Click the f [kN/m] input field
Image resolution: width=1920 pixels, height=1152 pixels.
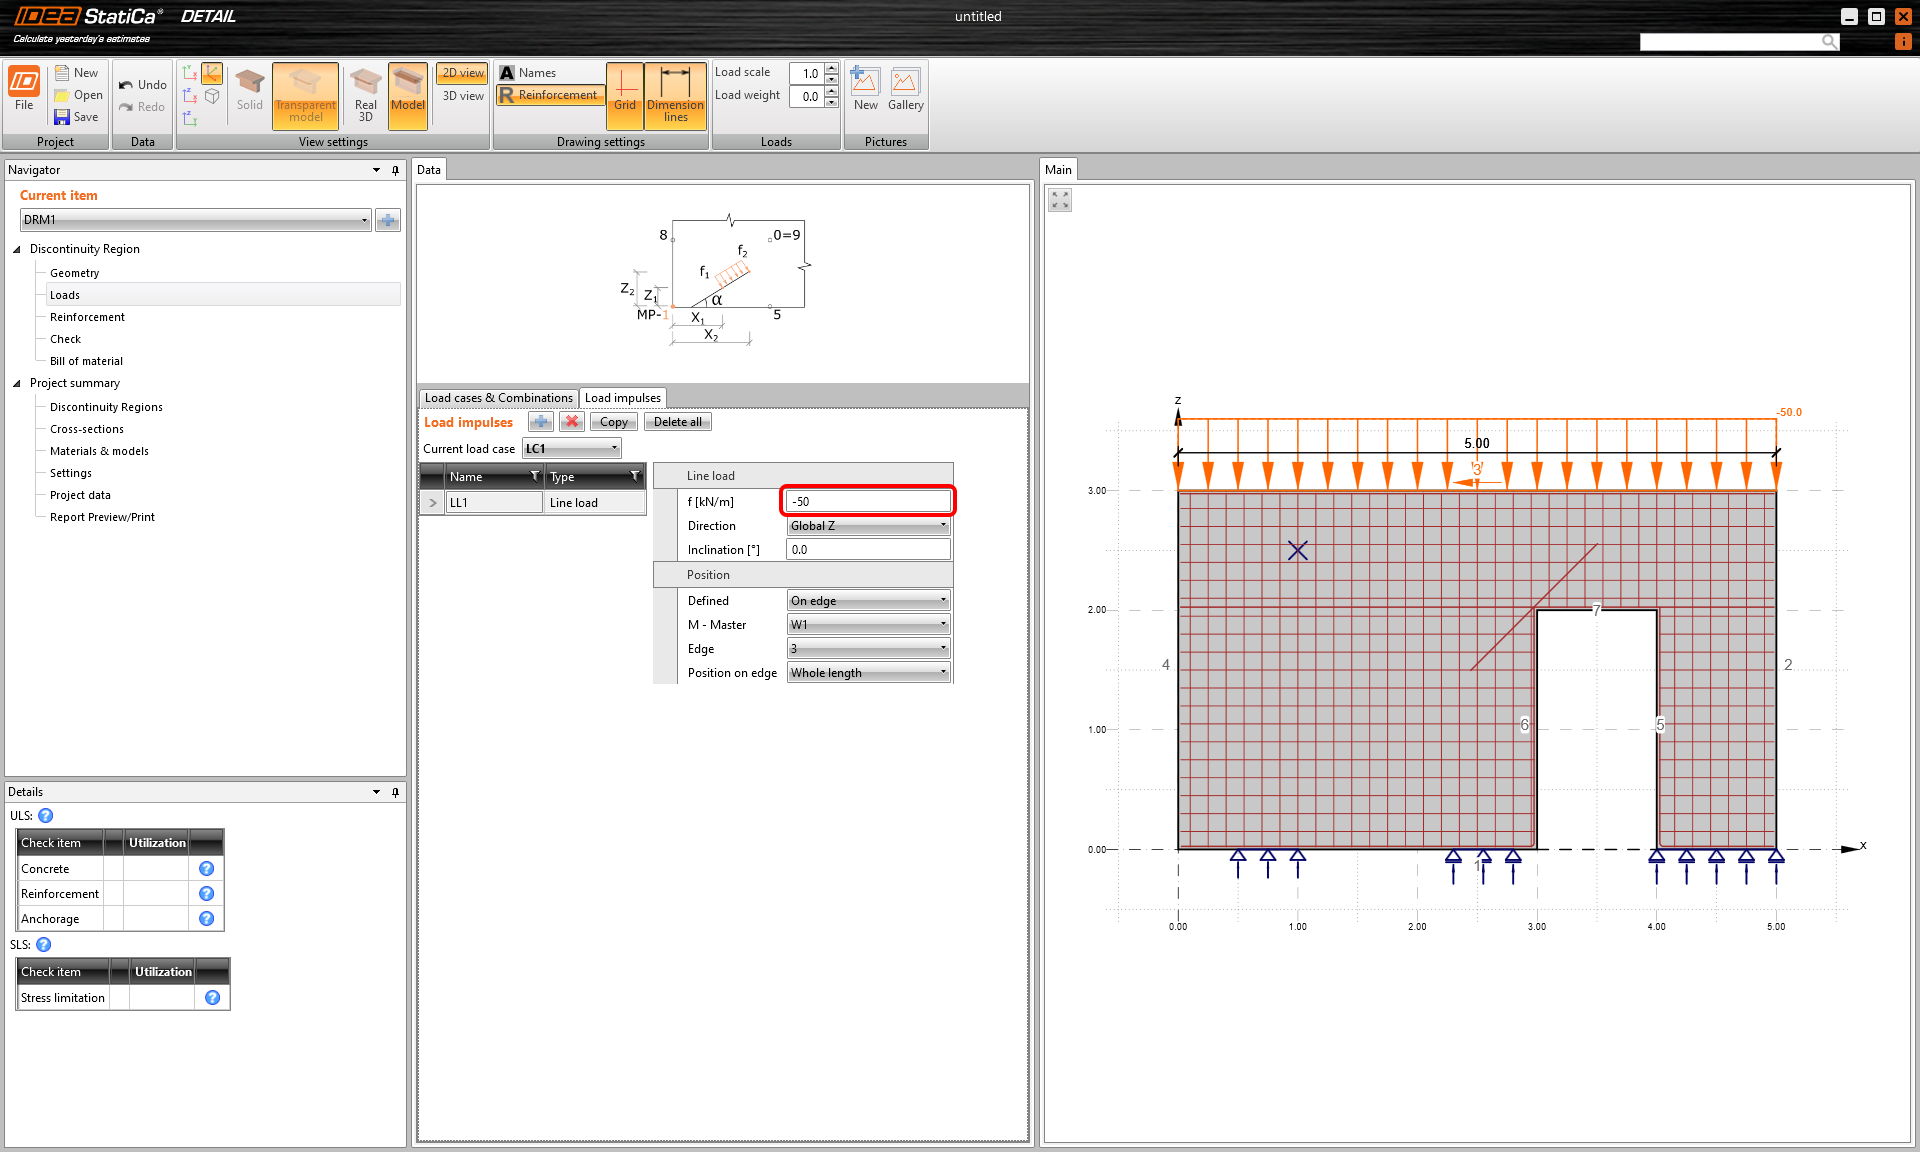[868, 501]
